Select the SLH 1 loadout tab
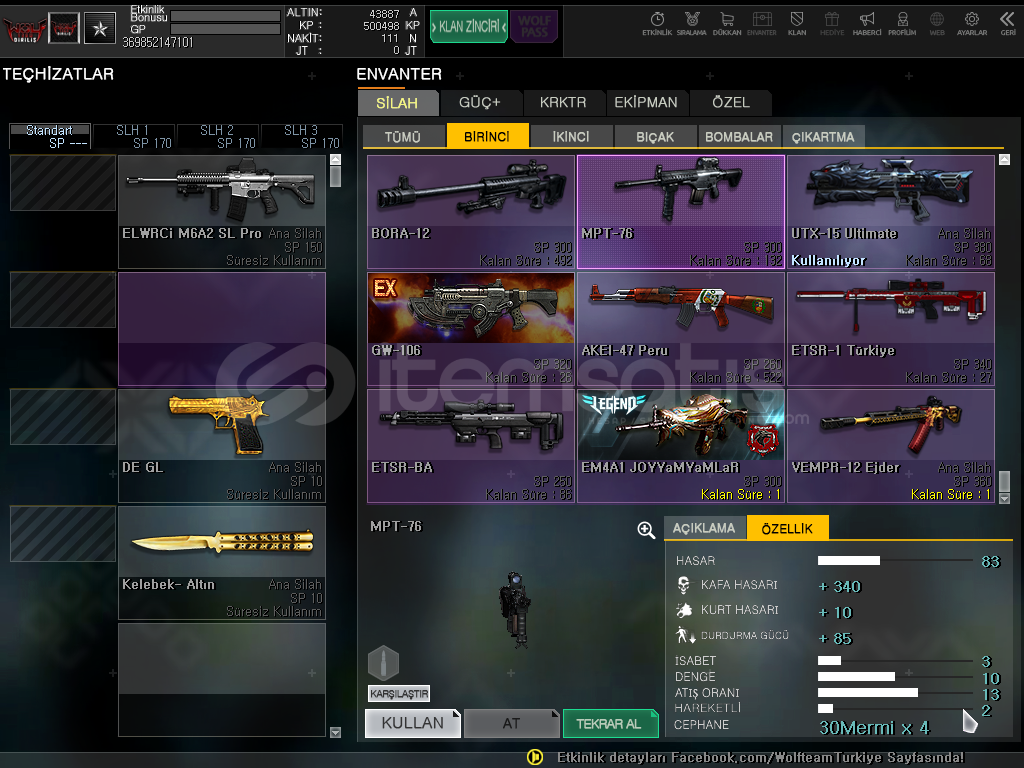The height and width of the screenshot is (768, 1024). (x=134, y=136)
